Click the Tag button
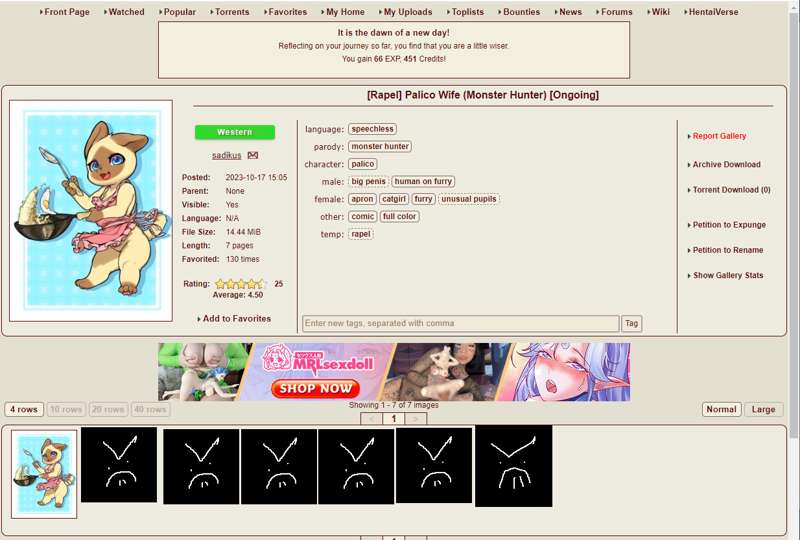Screen dimensions: 800x540 click(631, 323)
